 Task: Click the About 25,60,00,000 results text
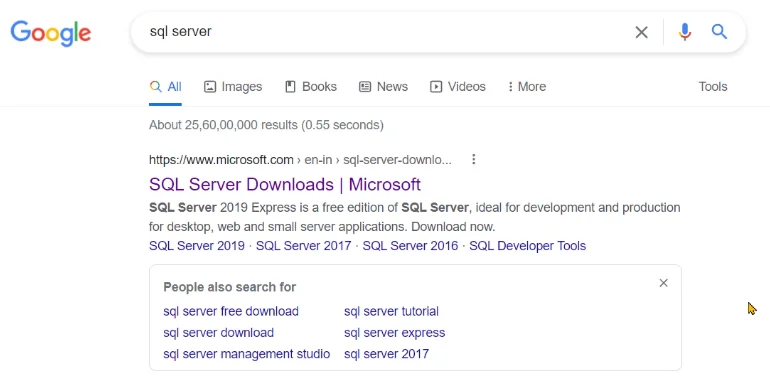click(266, 125)
